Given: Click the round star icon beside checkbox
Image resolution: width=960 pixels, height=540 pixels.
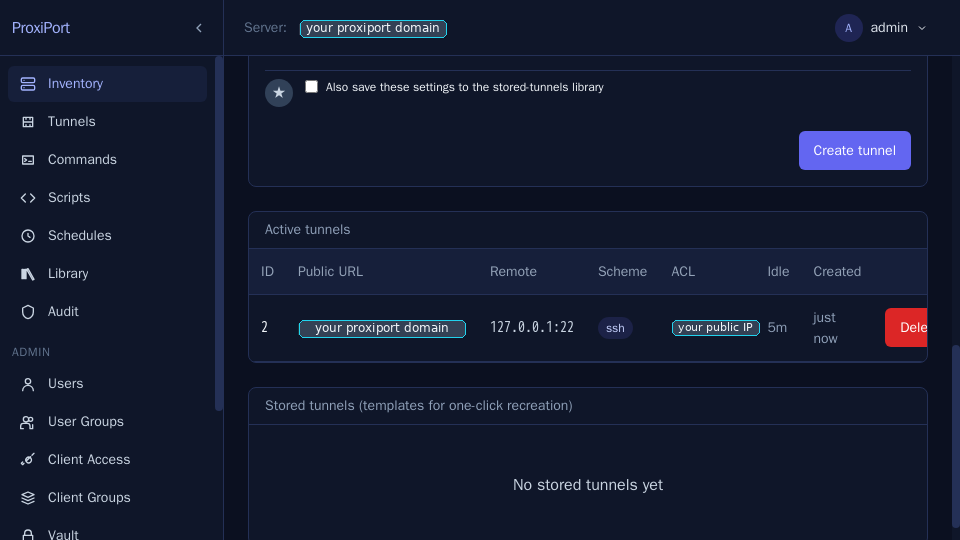Looking at the screenshot, I should pos(279,92).
